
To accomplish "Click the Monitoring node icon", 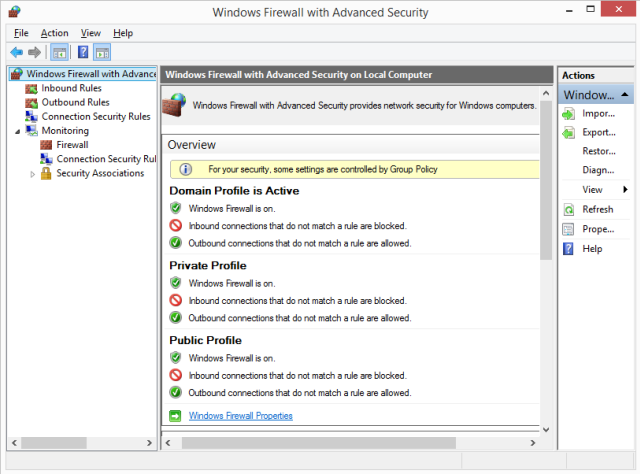I will tap(31, 131).
